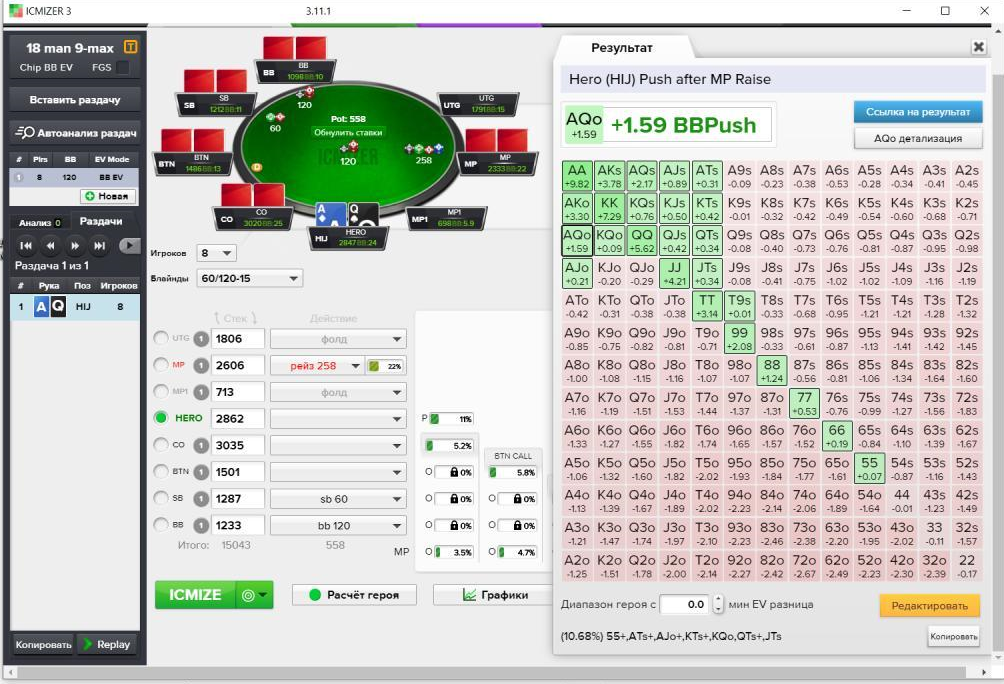Close the Результат panel

pos(978,47)
